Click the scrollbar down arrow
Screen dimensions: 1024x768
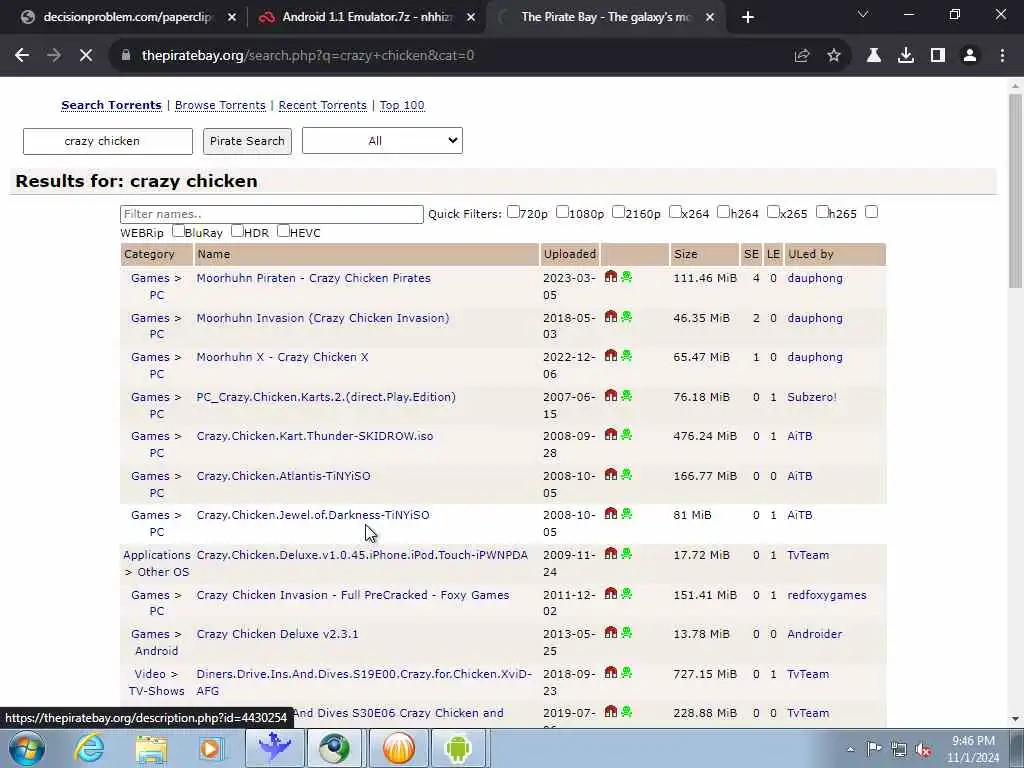[x=1015, y=719]
